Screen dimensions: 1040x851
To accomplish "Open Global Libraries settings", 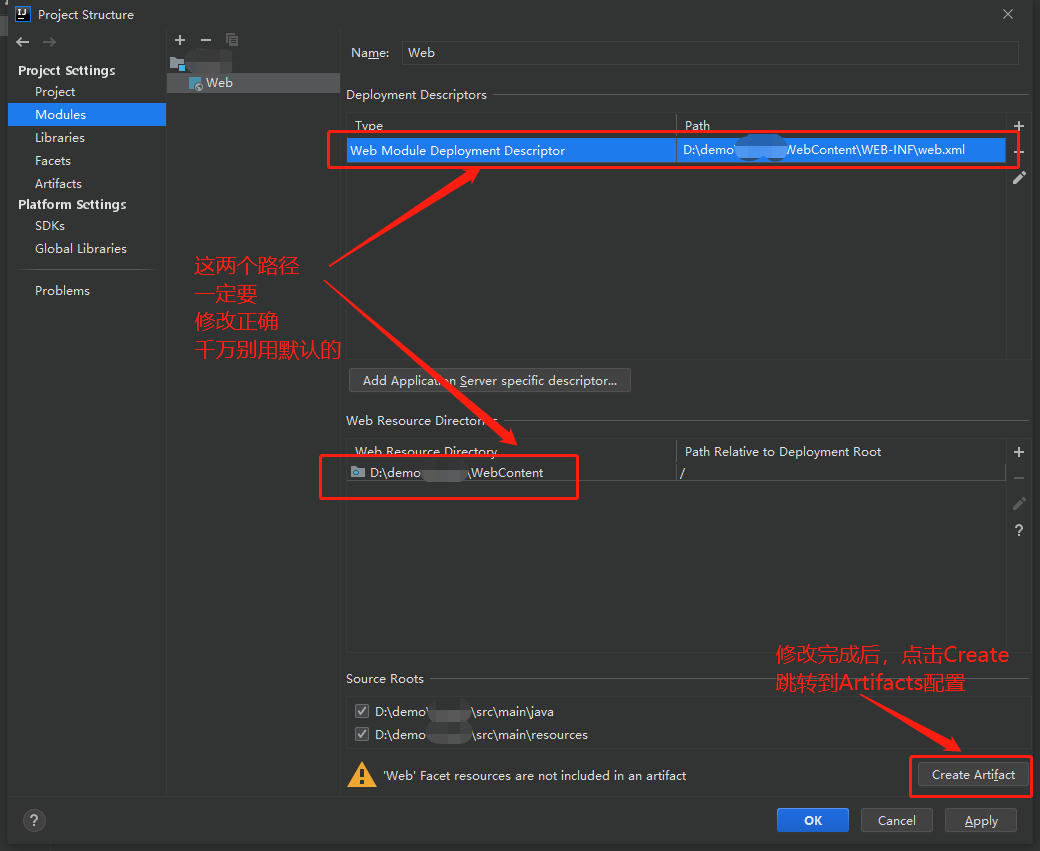I will (81, 248).
